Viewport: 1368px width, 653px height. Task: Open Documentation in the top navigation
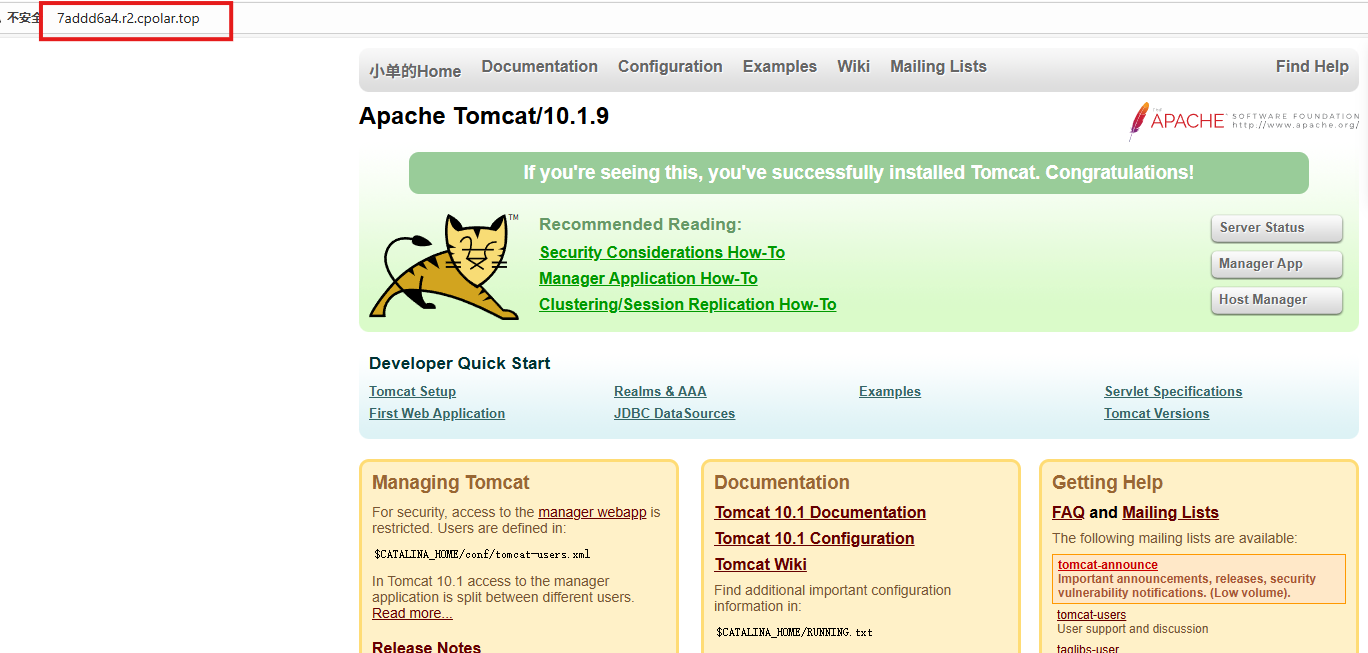[x=540, y=67]
